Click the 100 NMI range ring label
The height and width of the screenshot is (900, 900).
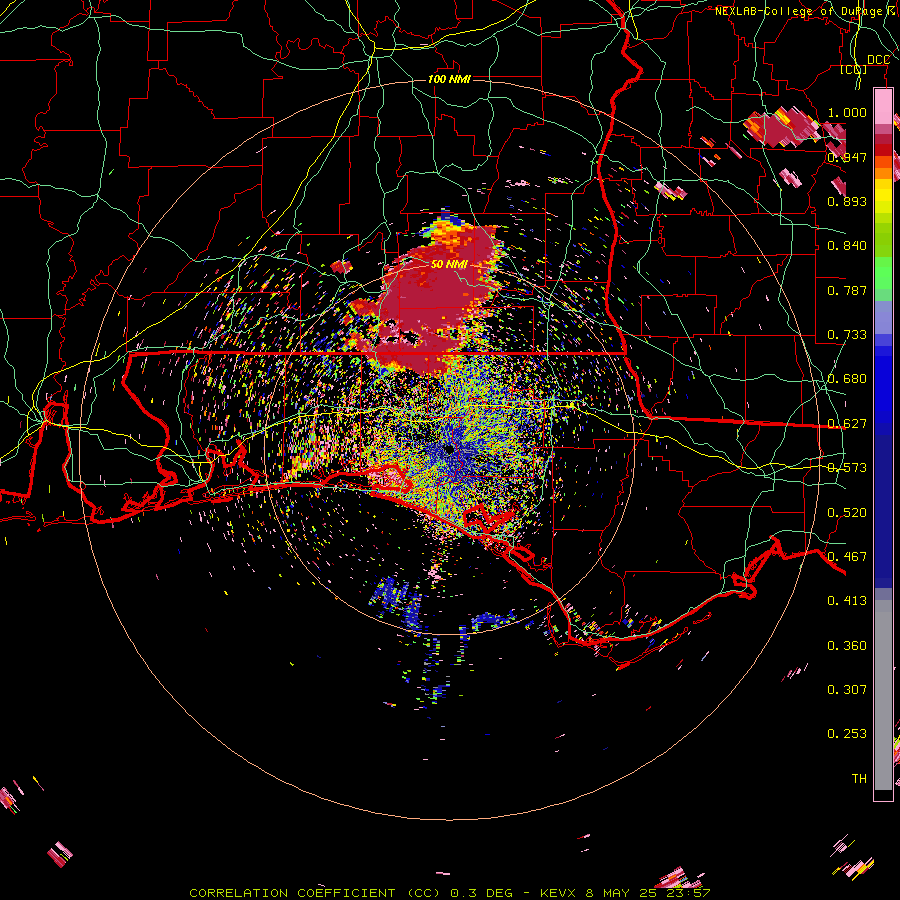tap(449, 79)
